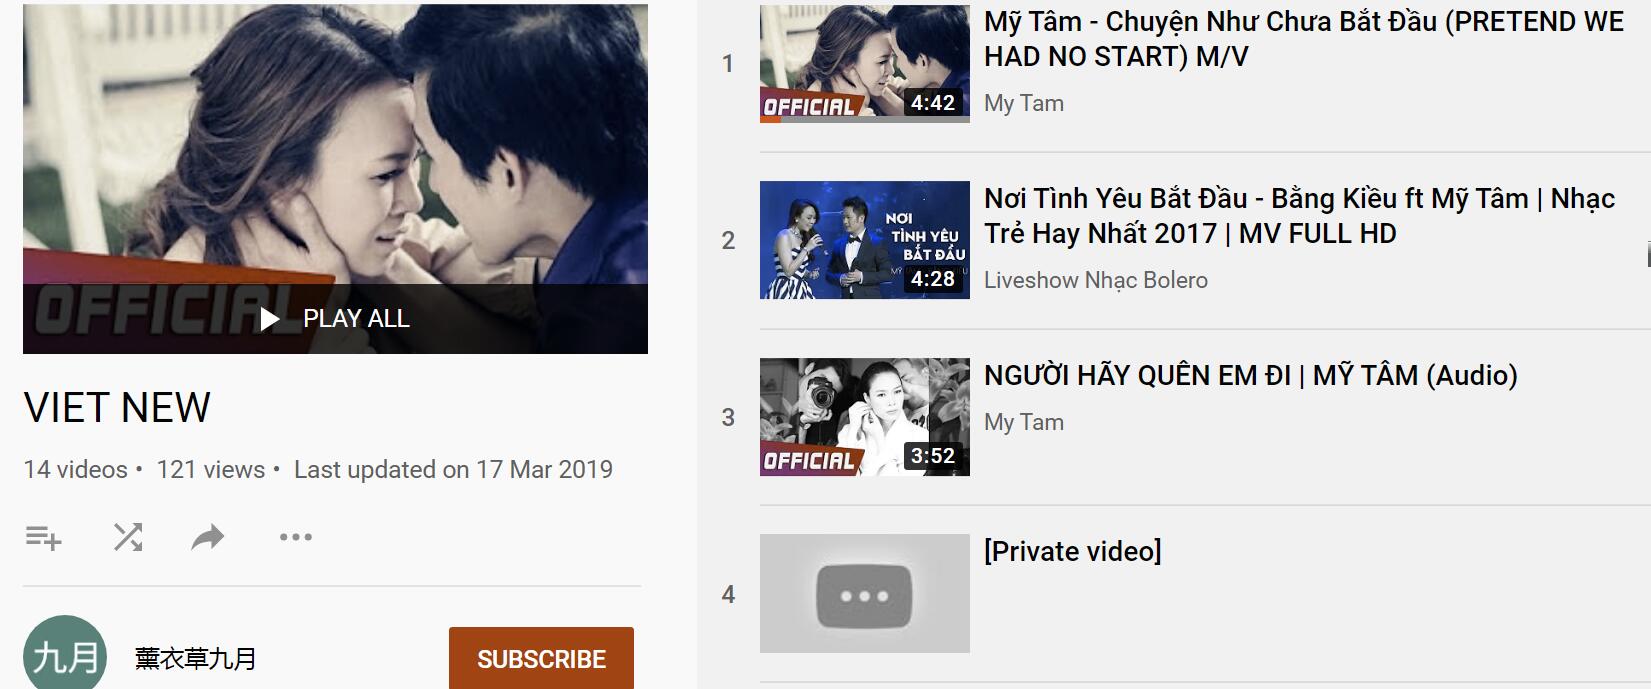Open the Nơi Tình Yêu Bắt Đầu video title
This screenshot has width=1651, height=689.
pos(1299,216)
